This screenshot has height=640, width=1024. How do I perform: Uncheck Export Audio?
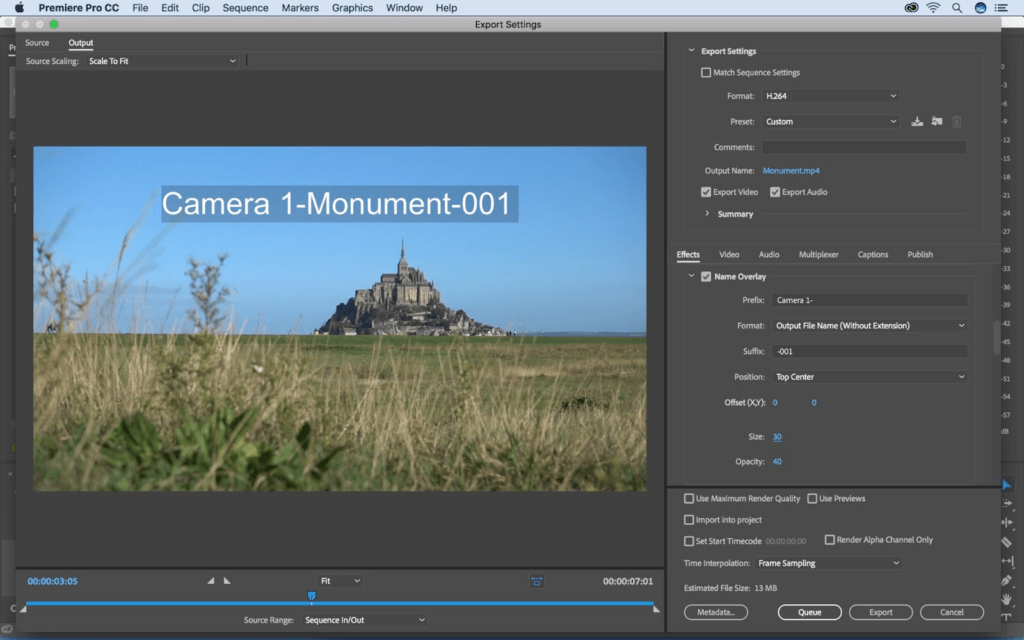pyautogui.click(x=775, y=192)
